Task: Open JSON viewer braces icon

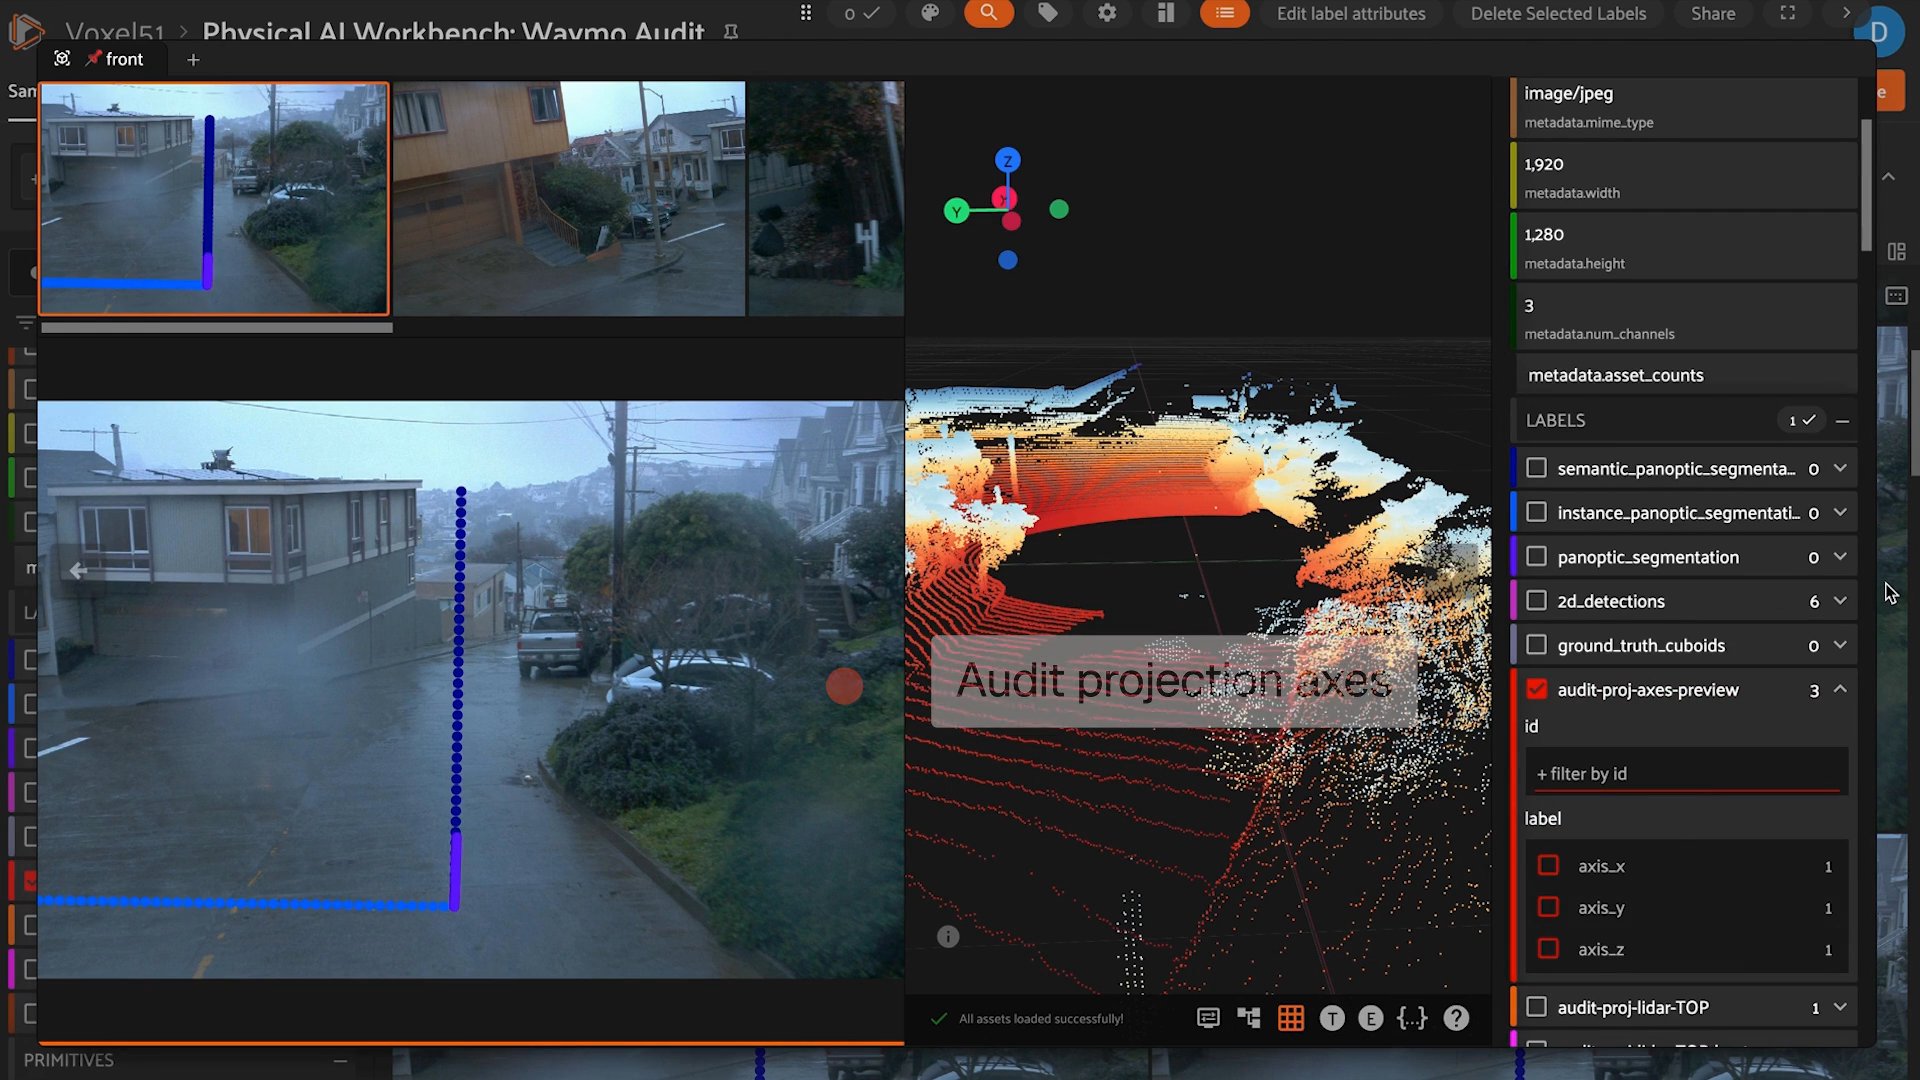Action: 1412,1018
